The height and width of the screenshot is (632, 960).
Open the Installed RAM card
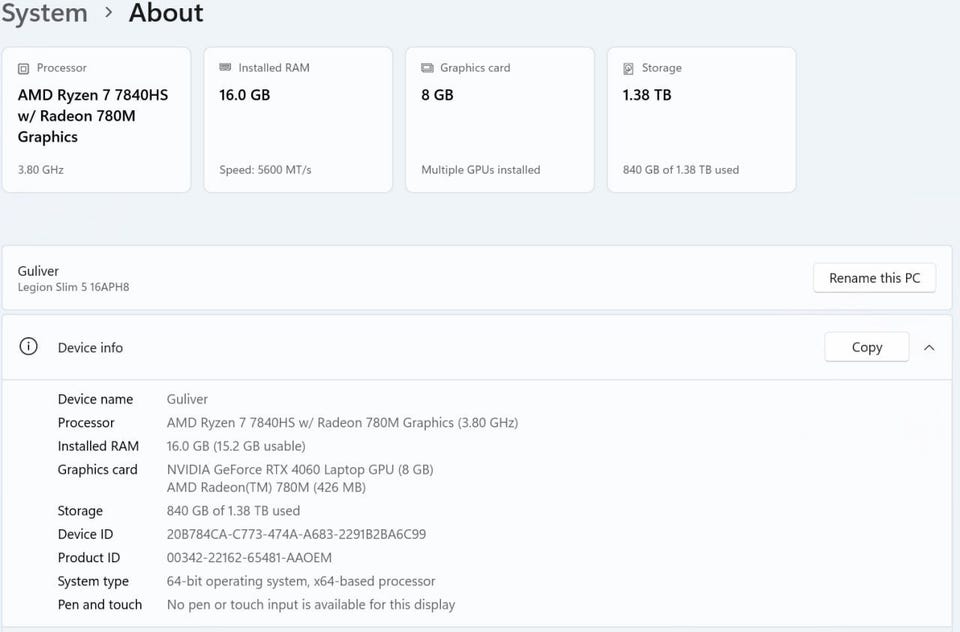pyautogui.click(x=298, y=120)
